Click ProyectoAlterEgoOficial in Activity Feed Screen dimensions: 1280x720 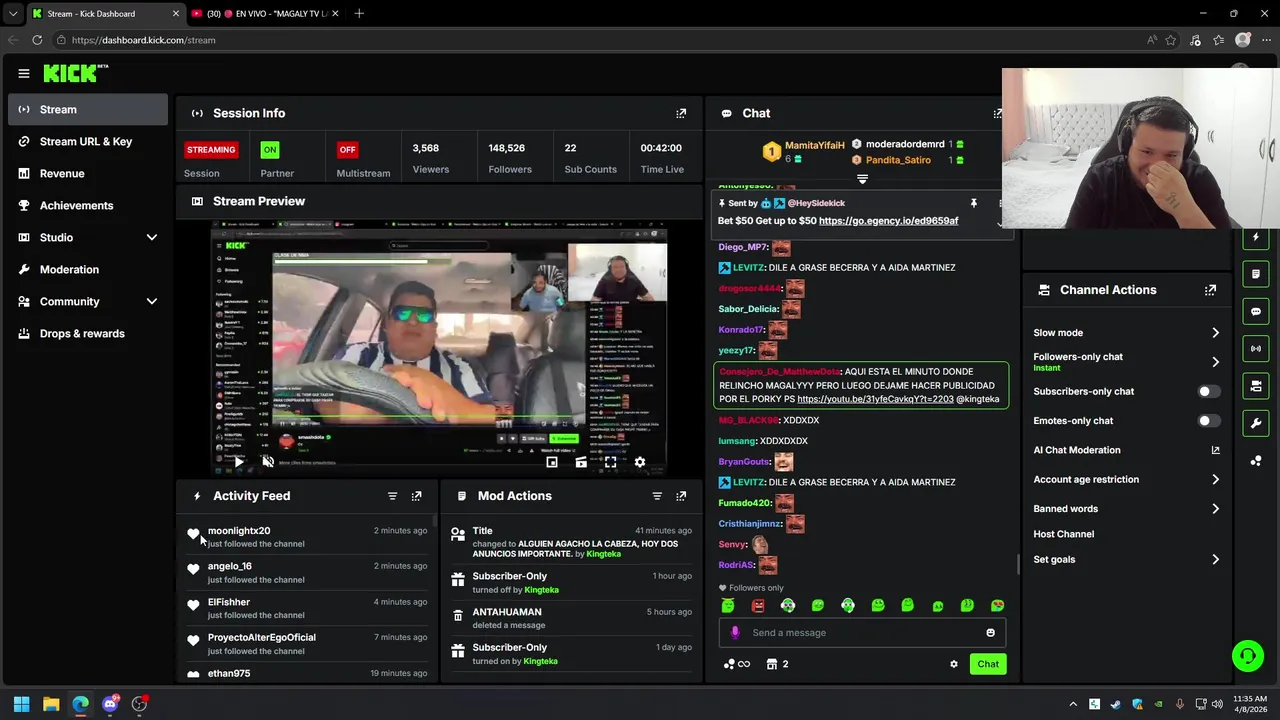click(x=262, y=638)
